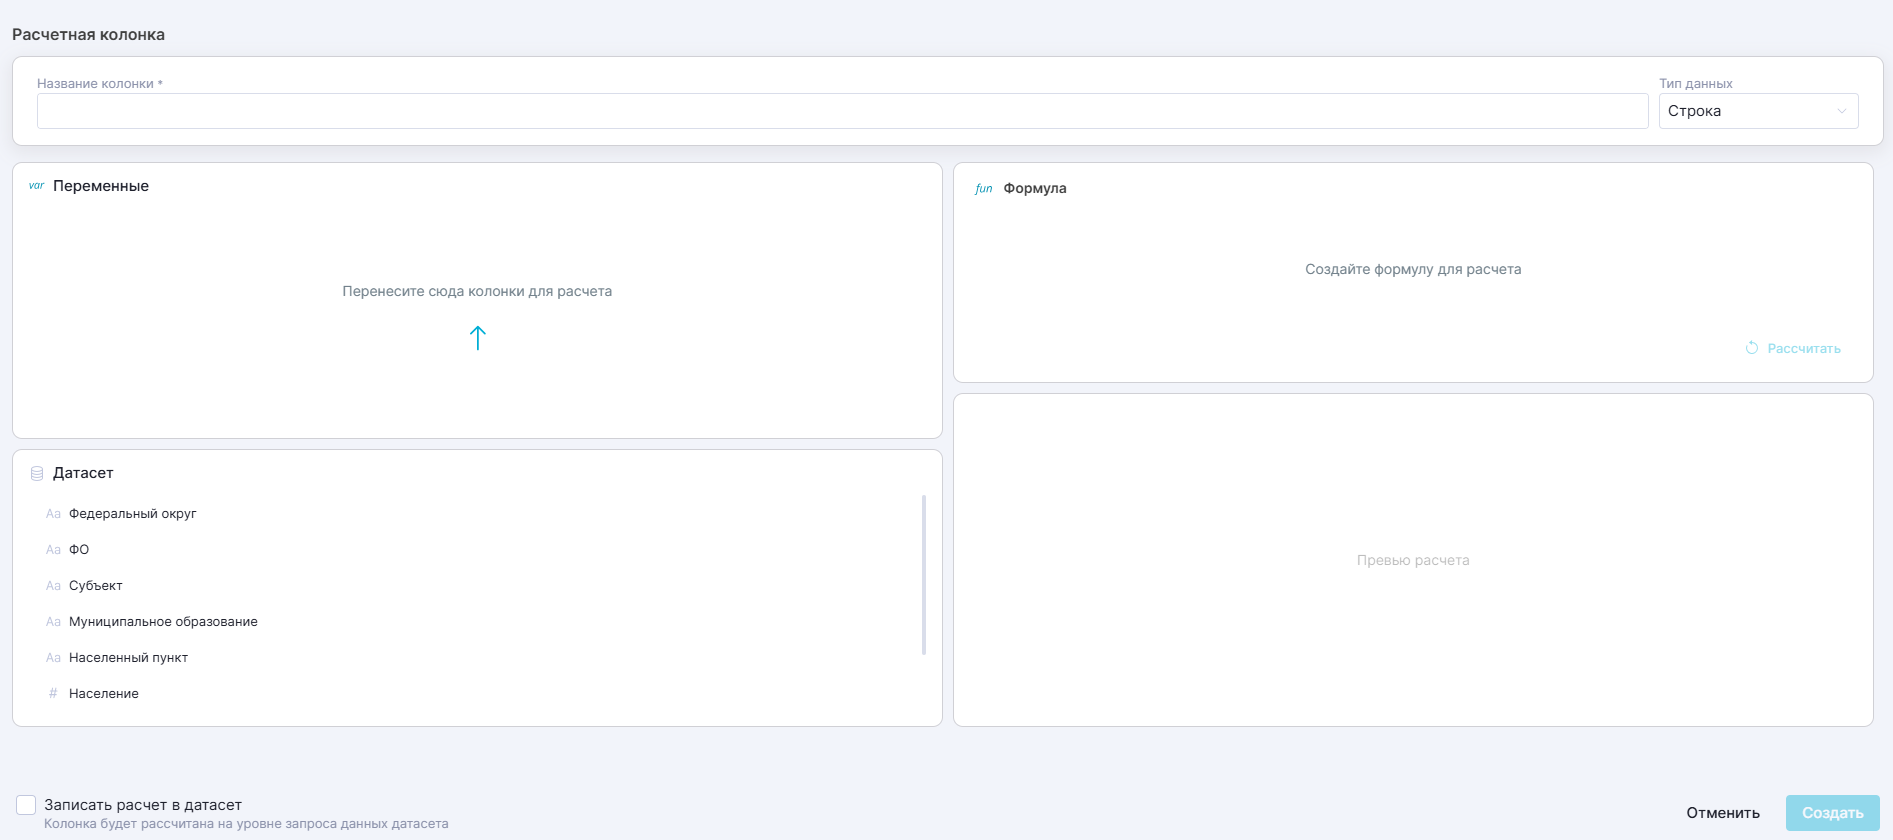The image size is (1893, 840).
Task: Click the Aa icon of Федеральный округ
Action: (53, 514)
